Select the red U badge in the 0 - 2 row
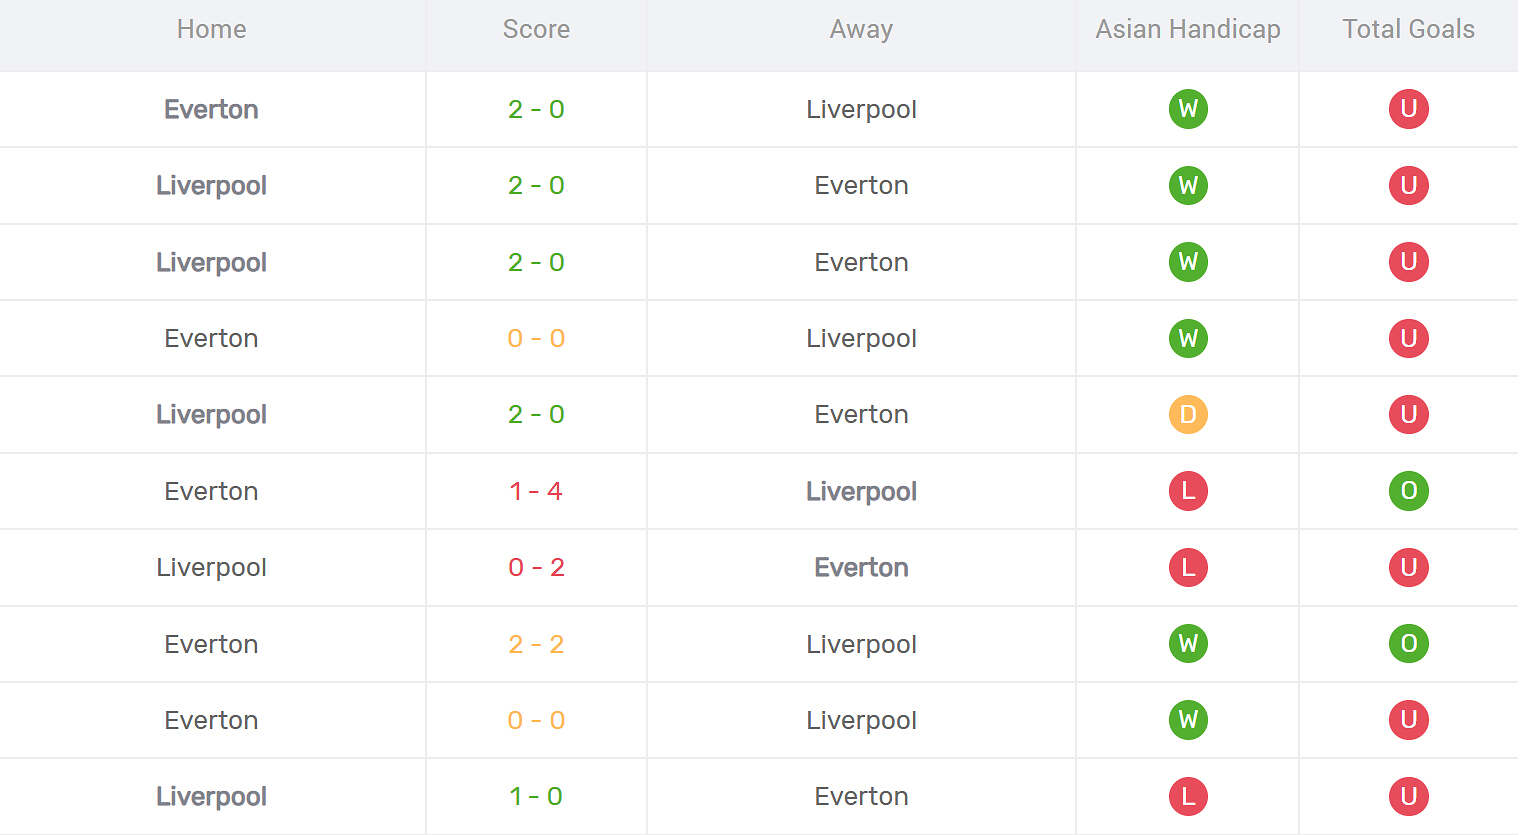This screenshot has width=1521, height=835. pyautogui.click(x=1408, y=567)
